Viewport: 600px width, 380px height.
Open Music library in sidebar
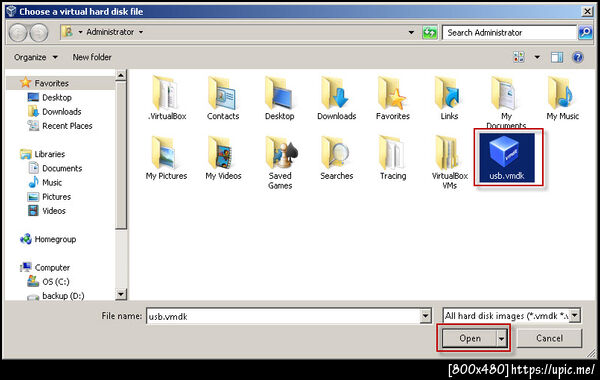[x=45, y=183]
